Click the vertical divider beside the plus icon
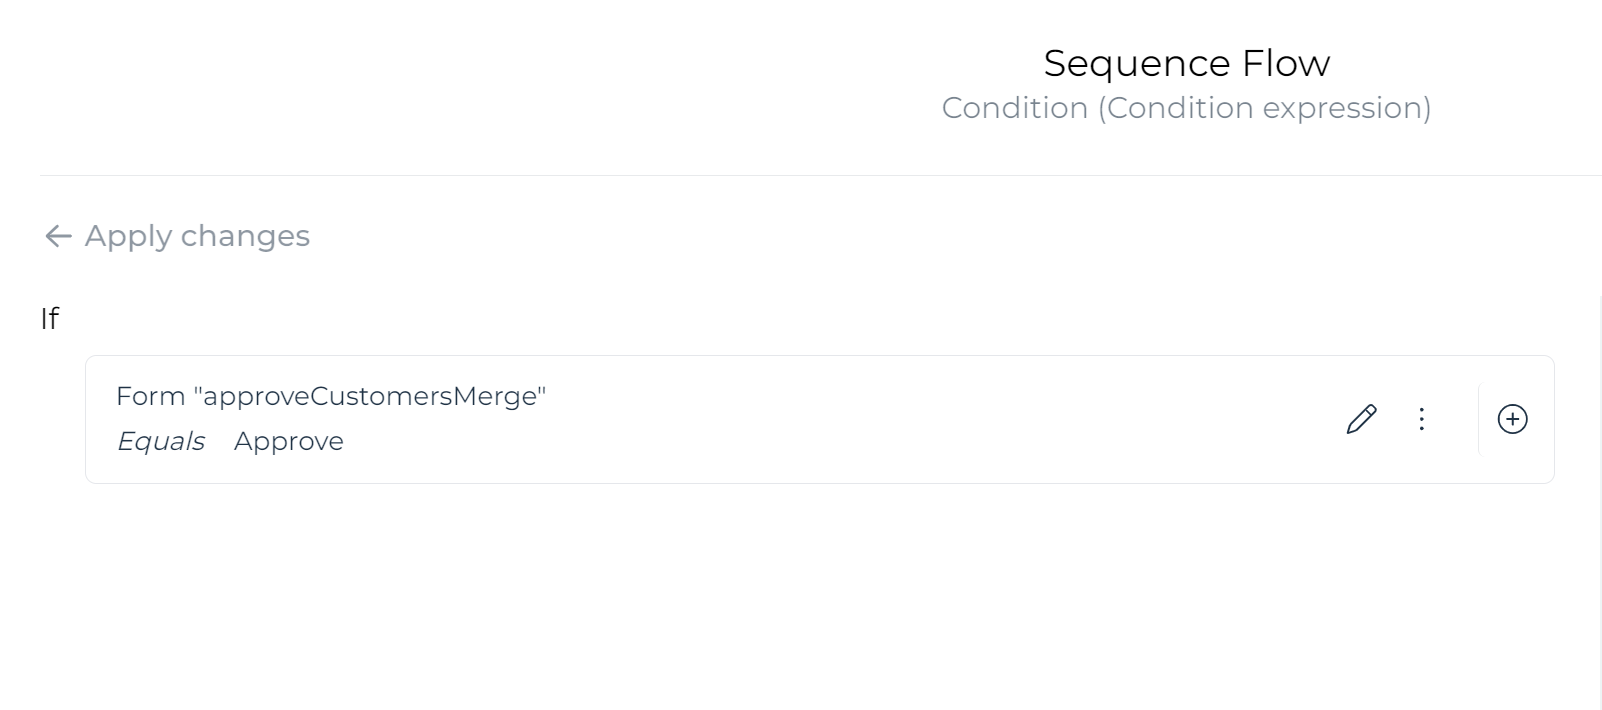 (1478, 419)
